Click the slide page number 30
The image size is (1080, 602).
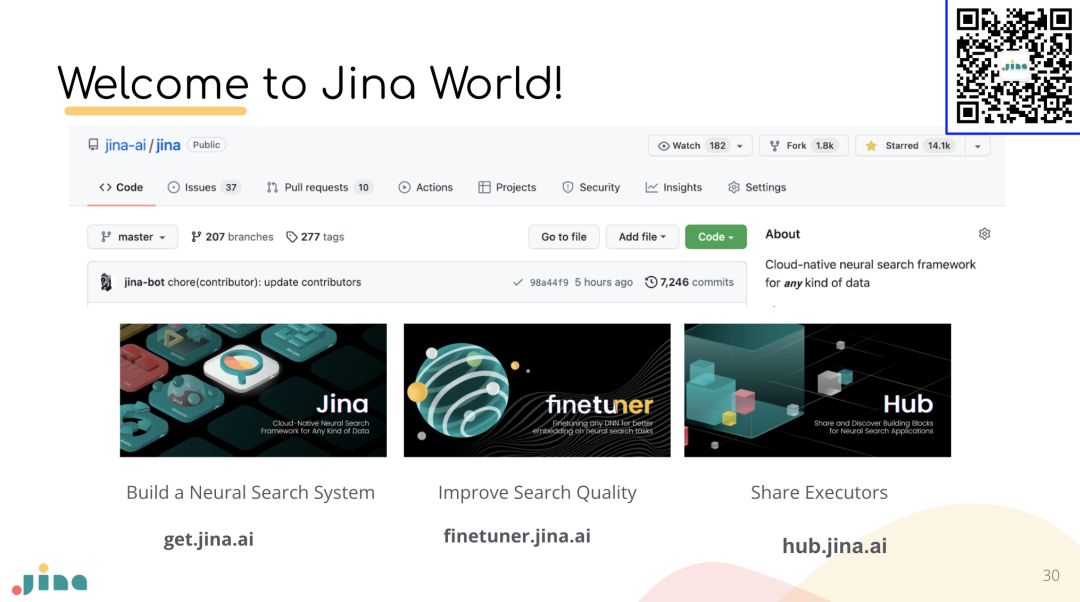[x=1051, y=576]
